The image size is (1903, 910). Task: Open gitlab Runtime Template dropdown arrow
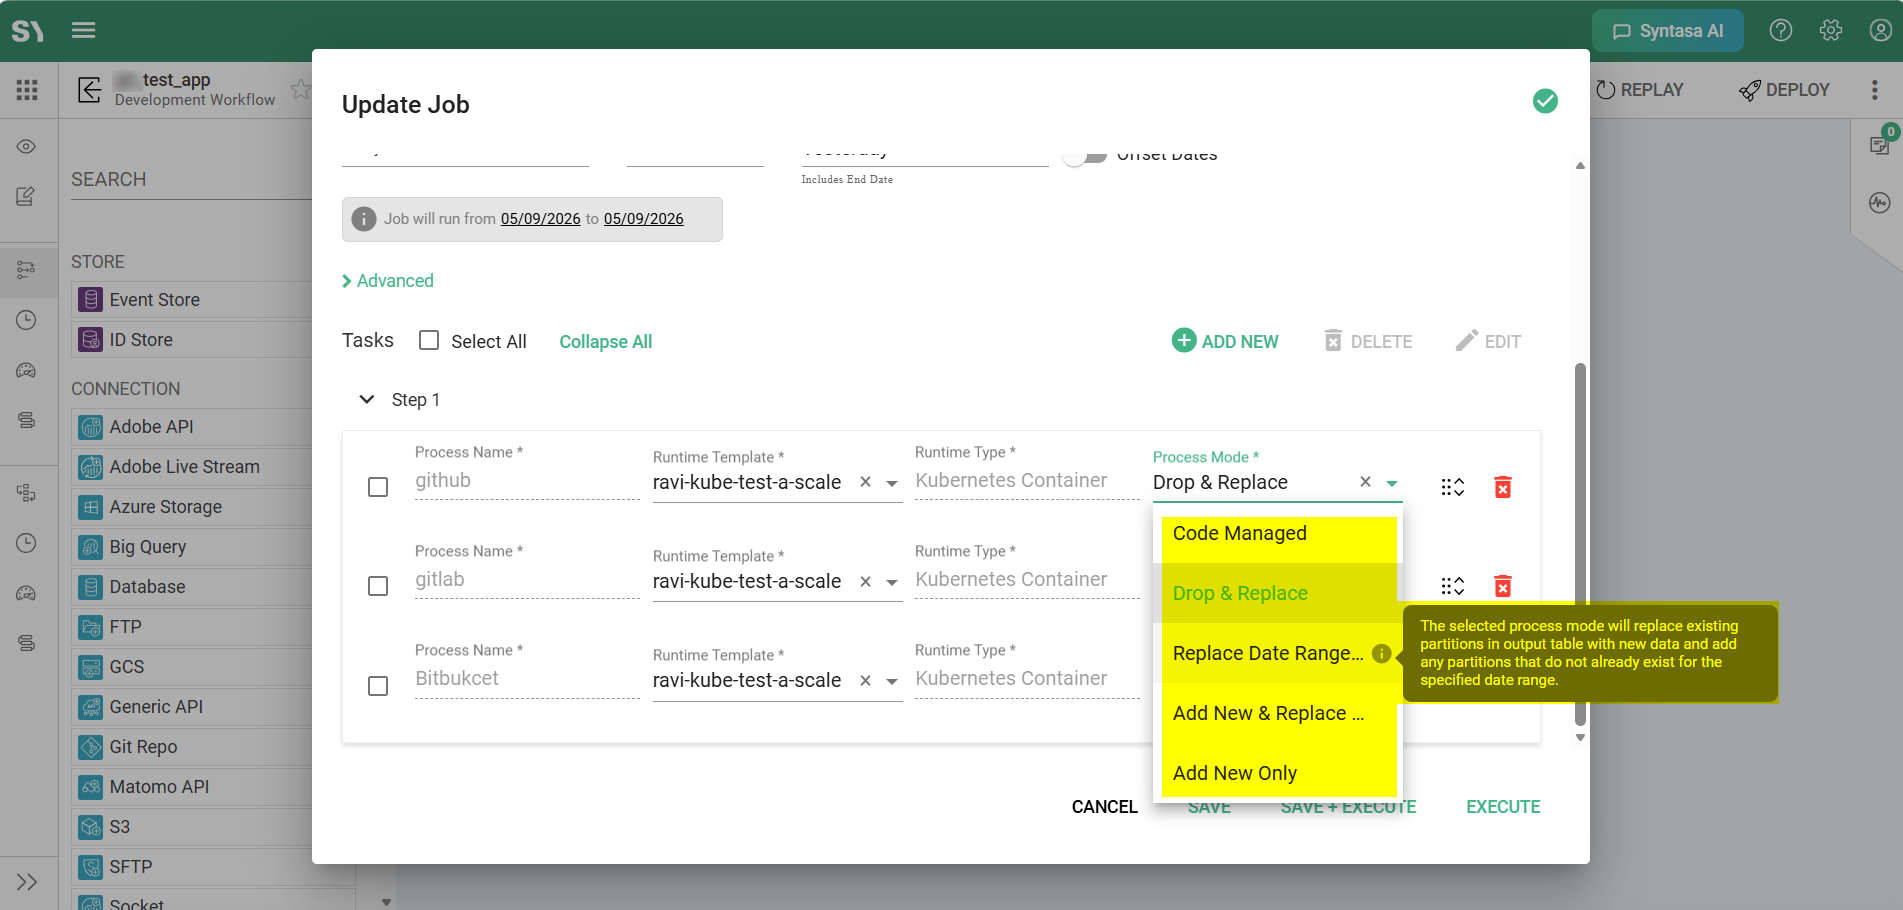click(x=892, y=582)
